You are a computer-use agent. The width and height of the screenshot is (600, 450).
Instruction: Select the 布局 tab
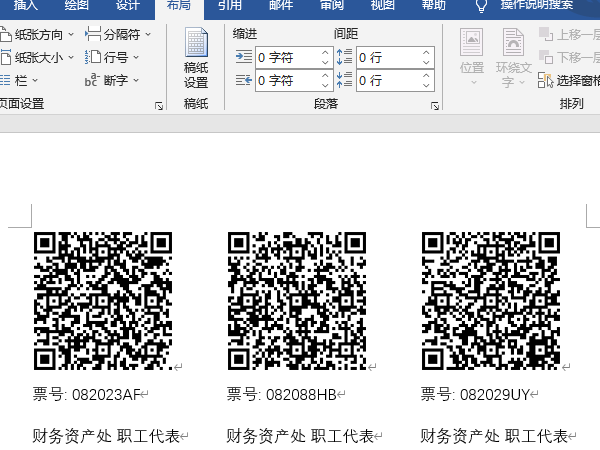click(x=179, y=5)
